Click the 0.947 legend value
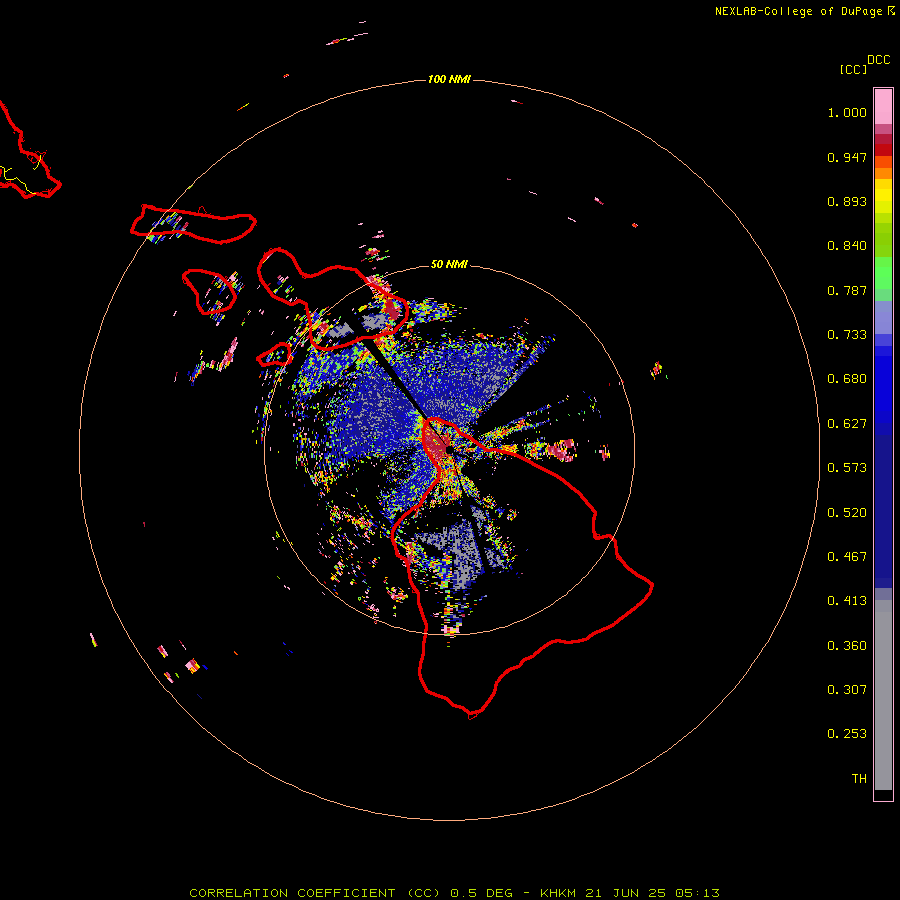The image size is (900, 900). pyautogui.click(x=847, y=157)
